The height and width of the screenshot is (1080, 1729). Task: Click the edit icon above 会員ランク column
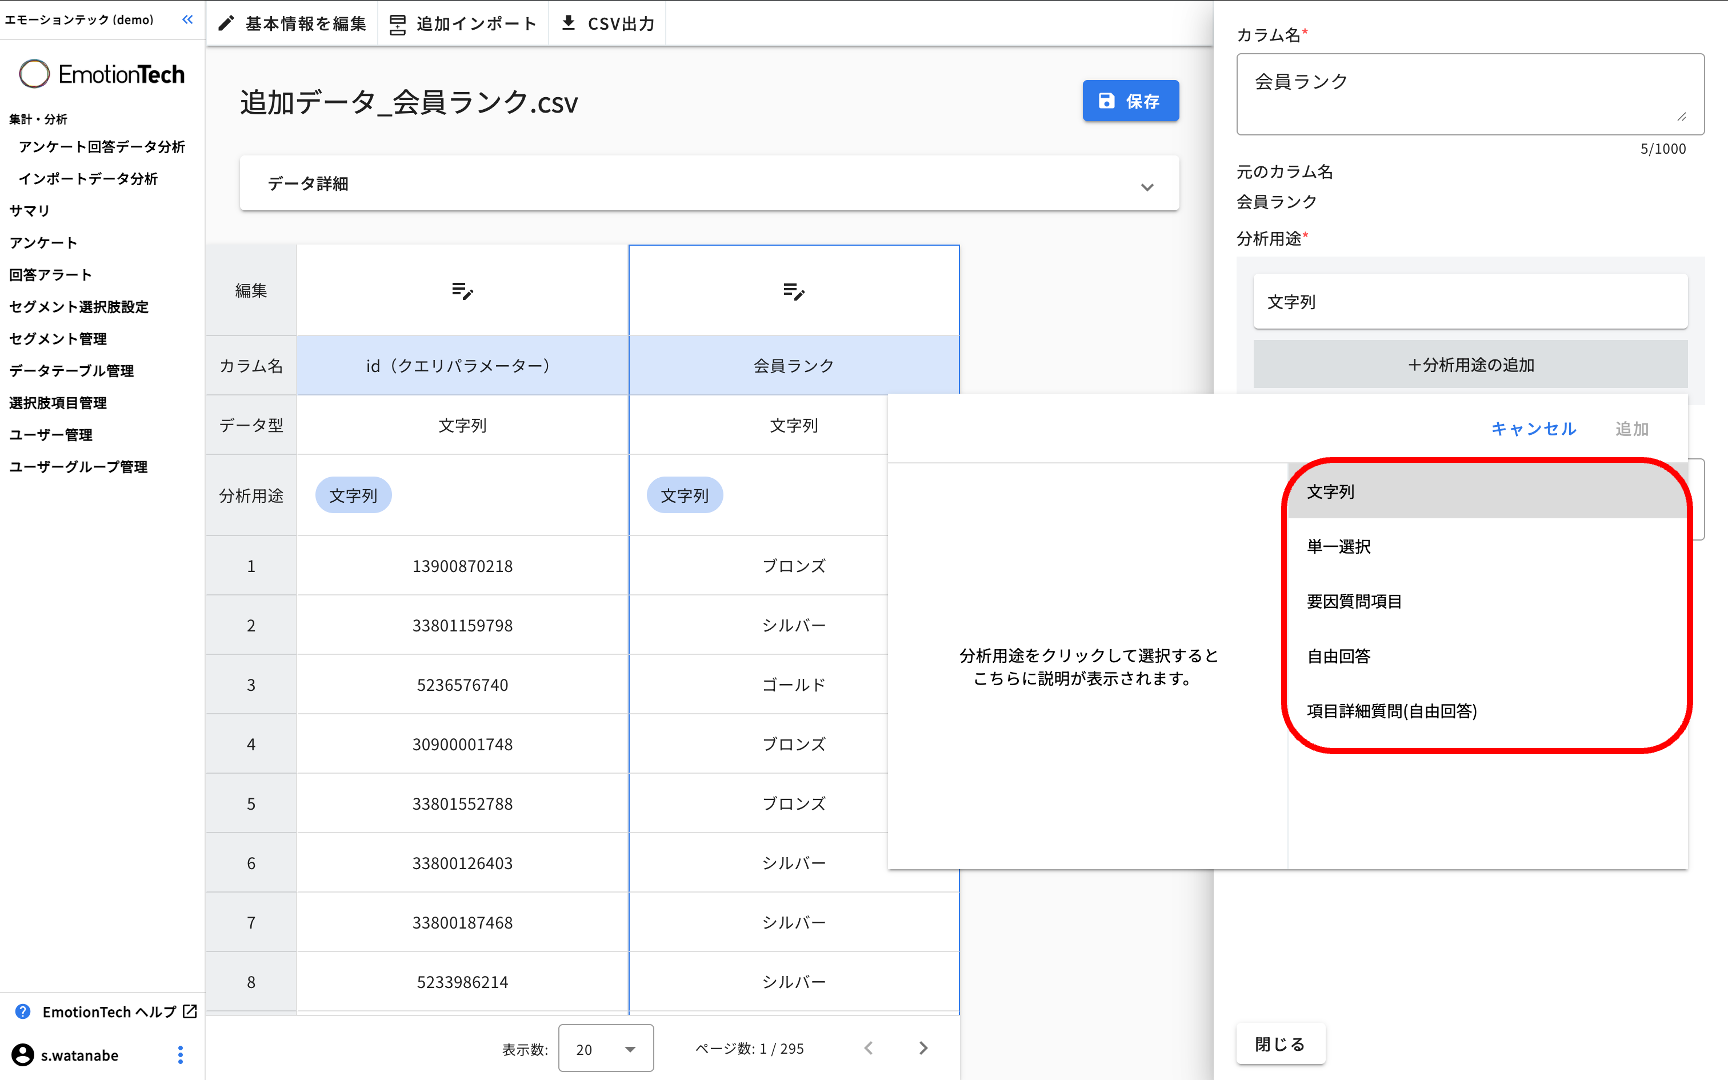pos(794,291)
